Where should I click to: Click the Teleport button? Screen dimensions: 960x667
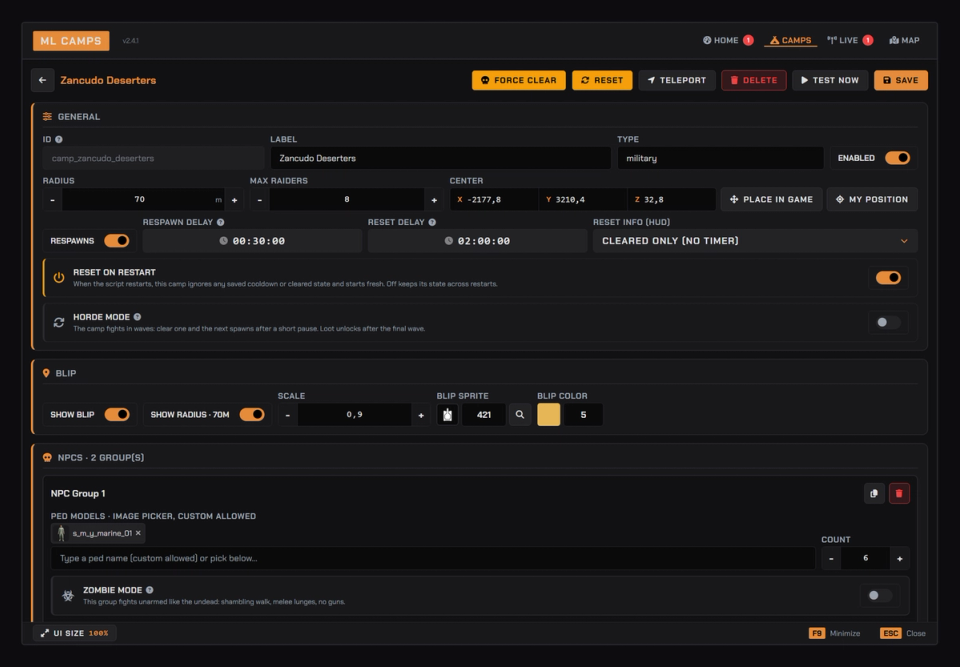pyautogui.click(x=677, y=80)
